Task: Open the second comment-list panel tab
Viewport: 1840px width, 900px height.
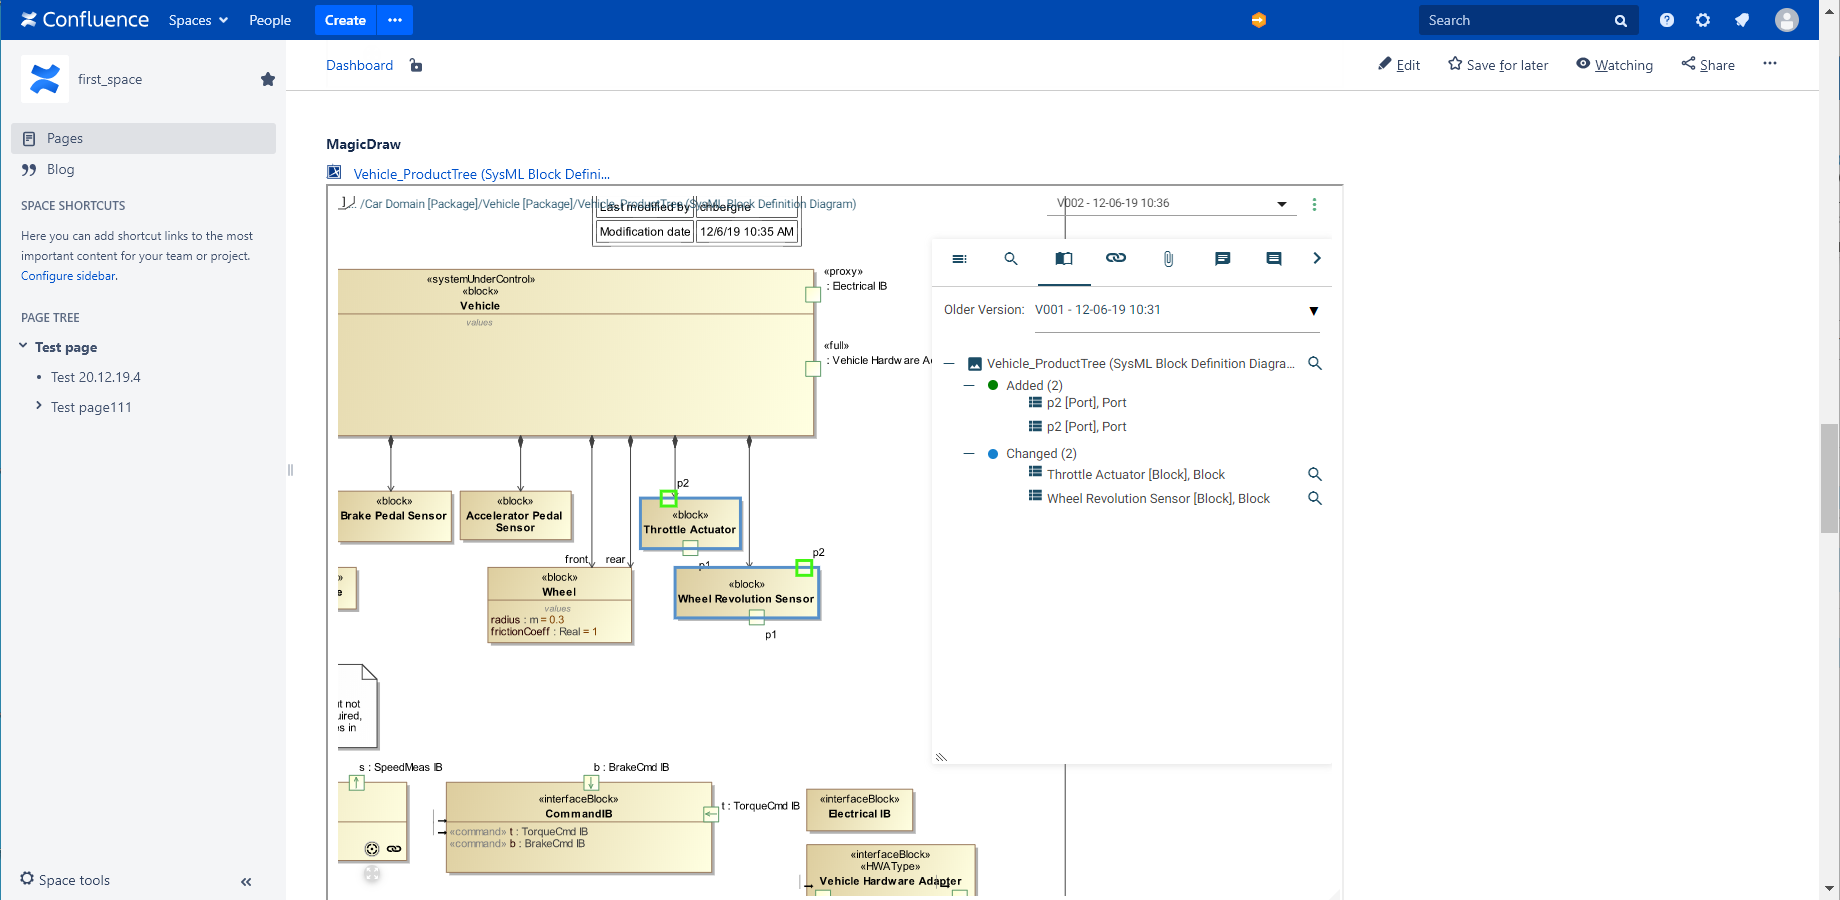Action: pos(1274,259)
